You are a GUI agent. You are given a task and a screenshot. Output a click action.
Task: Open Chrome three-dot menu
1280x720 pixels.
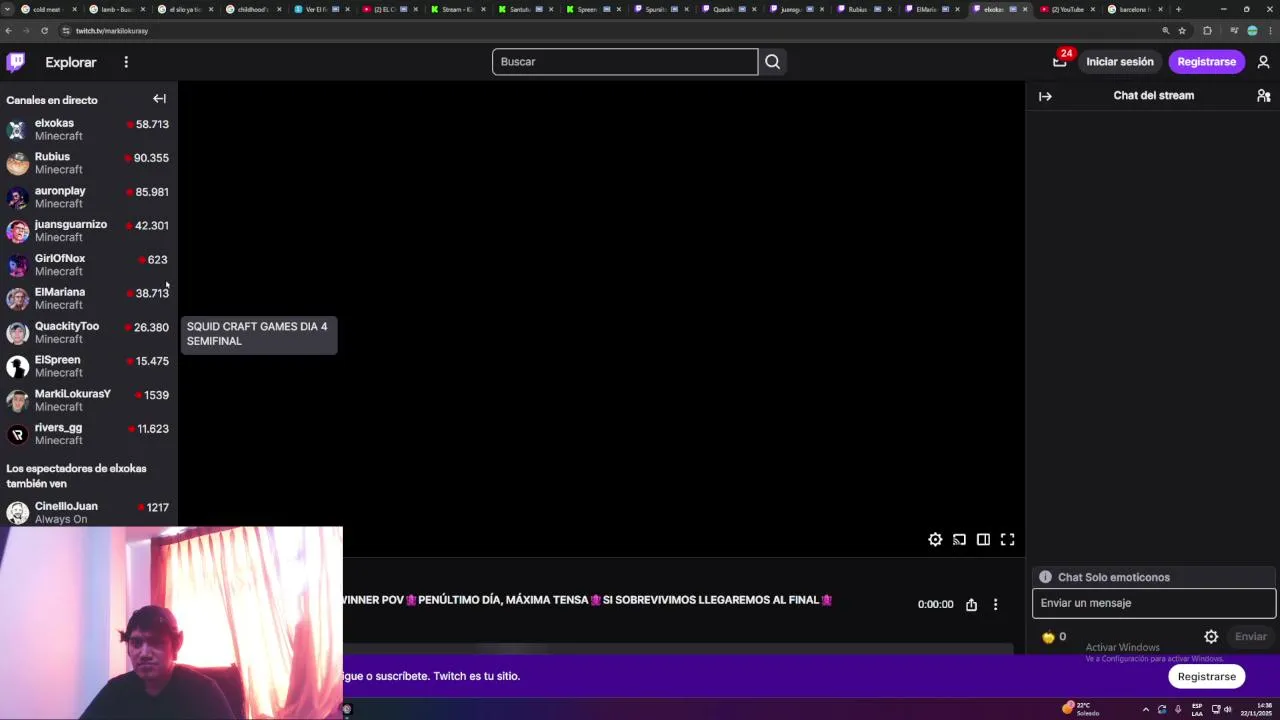pyautogui.click(x=1270, y=31)
